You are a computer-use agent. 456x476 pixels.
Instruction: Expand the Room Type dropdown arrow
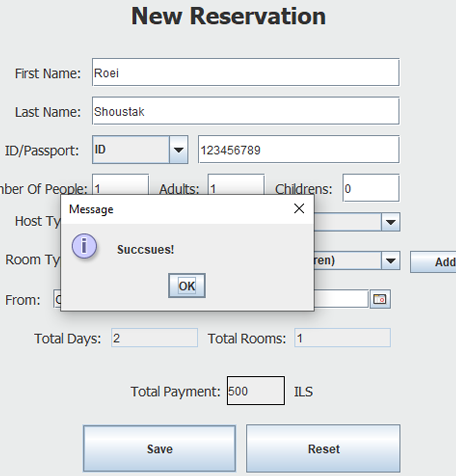pos(391,260)
